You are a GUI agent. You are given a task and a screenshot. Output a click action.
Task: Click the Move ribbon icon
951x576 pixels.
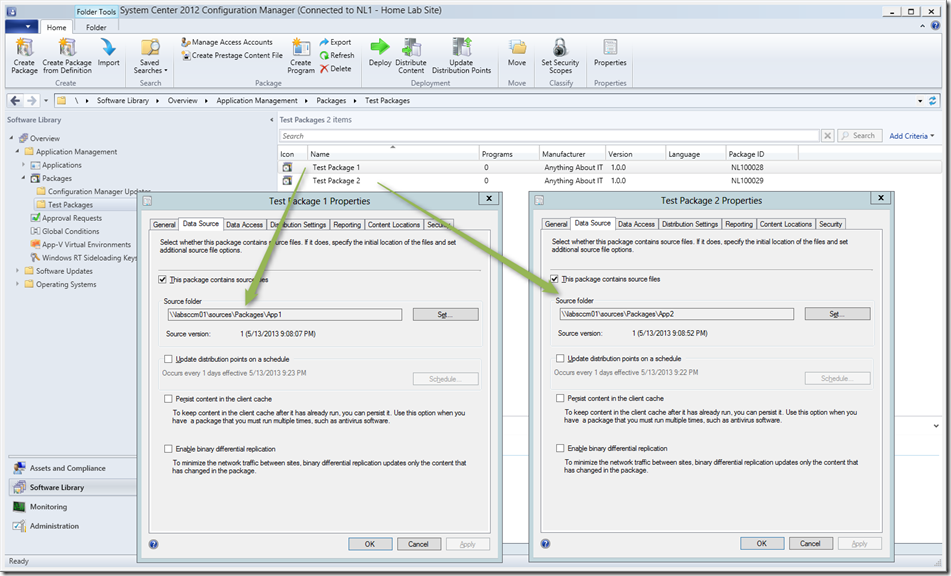(x=517, y=47)
